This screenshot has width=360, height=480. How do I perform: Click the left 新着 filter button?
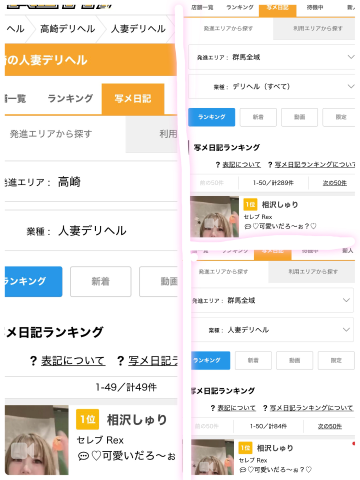[x=101, y=281]
